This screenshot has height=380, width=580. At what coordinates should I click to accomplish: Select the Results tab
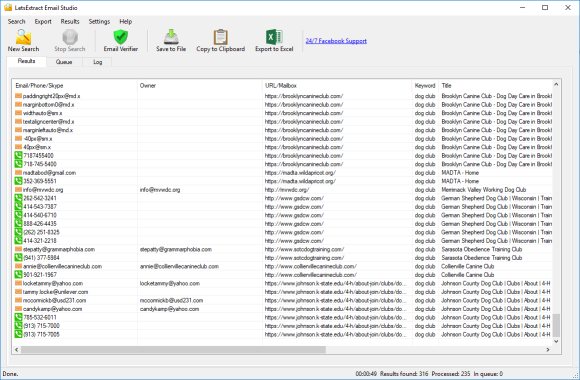point(26,61)
